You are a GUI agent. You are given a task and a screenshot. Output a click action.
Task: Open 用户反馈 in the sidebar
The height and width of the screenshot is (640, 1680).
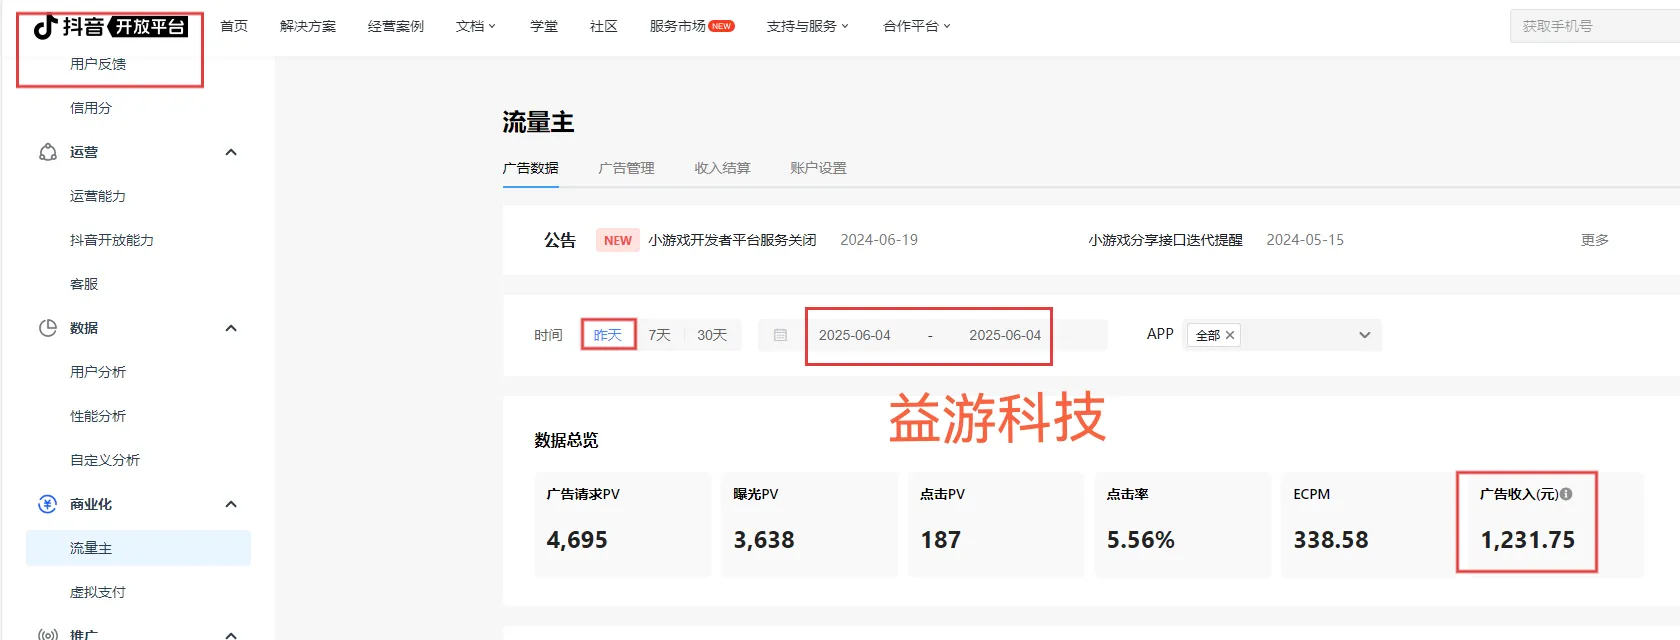click(98, 64)
